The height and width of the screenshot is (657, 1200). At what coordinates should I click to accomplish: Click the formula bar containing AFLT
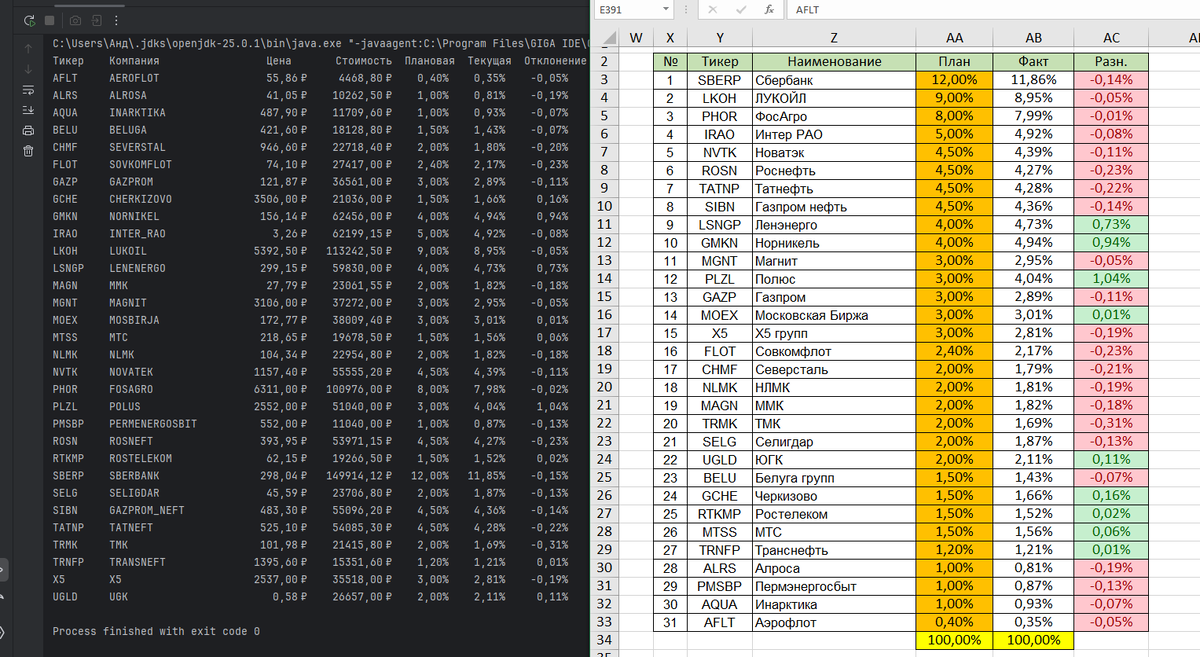point(995,9)
